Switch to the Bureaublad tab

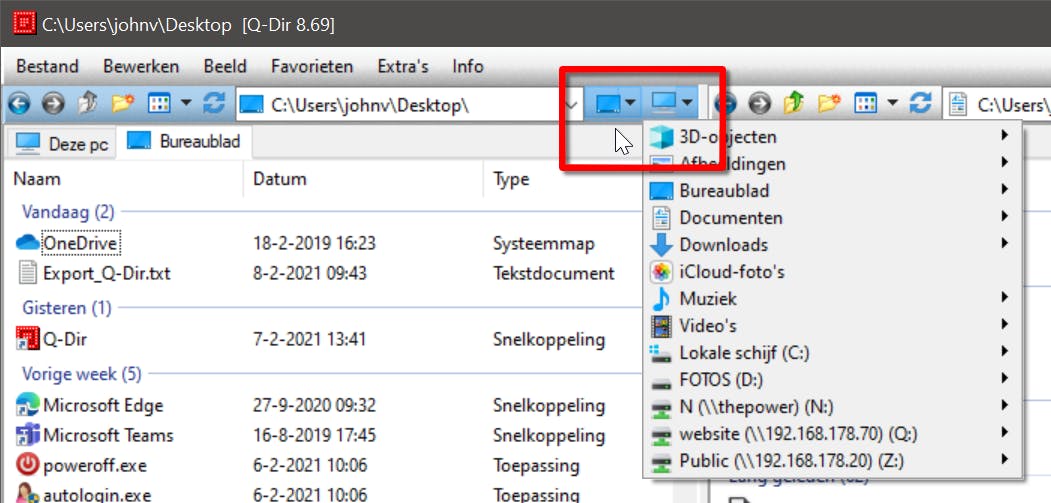[184, 142]
